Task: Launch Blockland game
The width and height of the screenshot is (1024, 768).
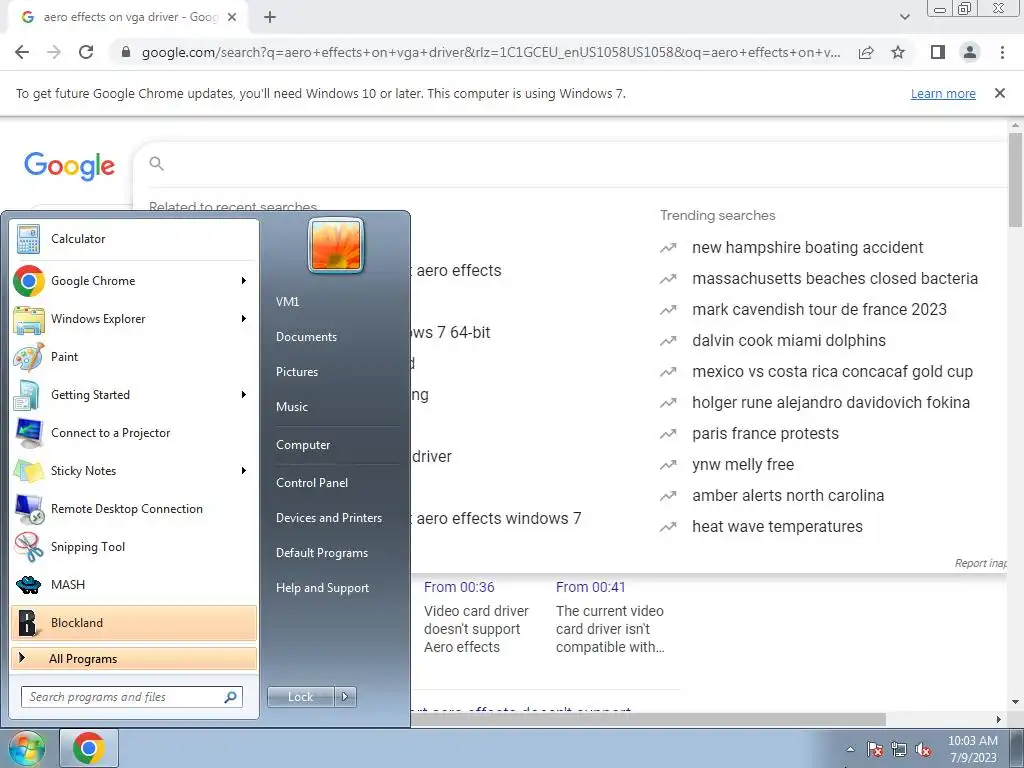Action: tap(134, 622)
